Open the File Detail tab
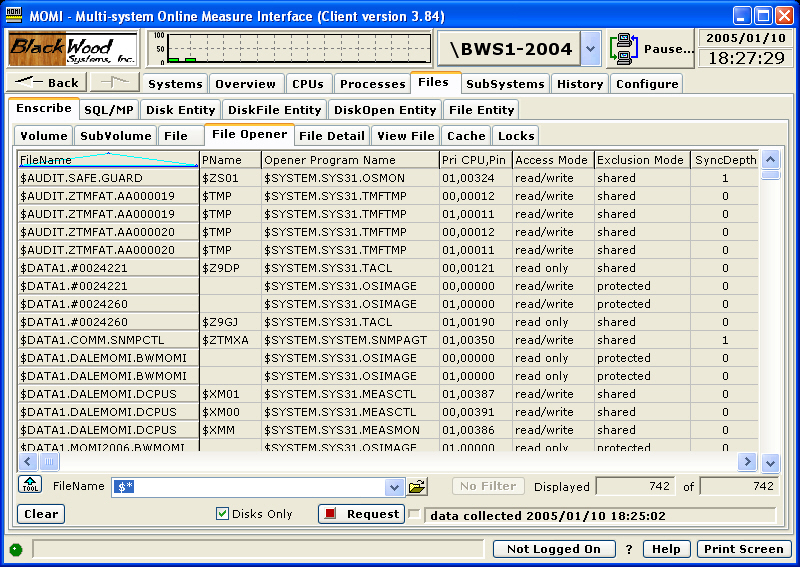Screen dimensions: 800x567 click(x=331, y=136)
